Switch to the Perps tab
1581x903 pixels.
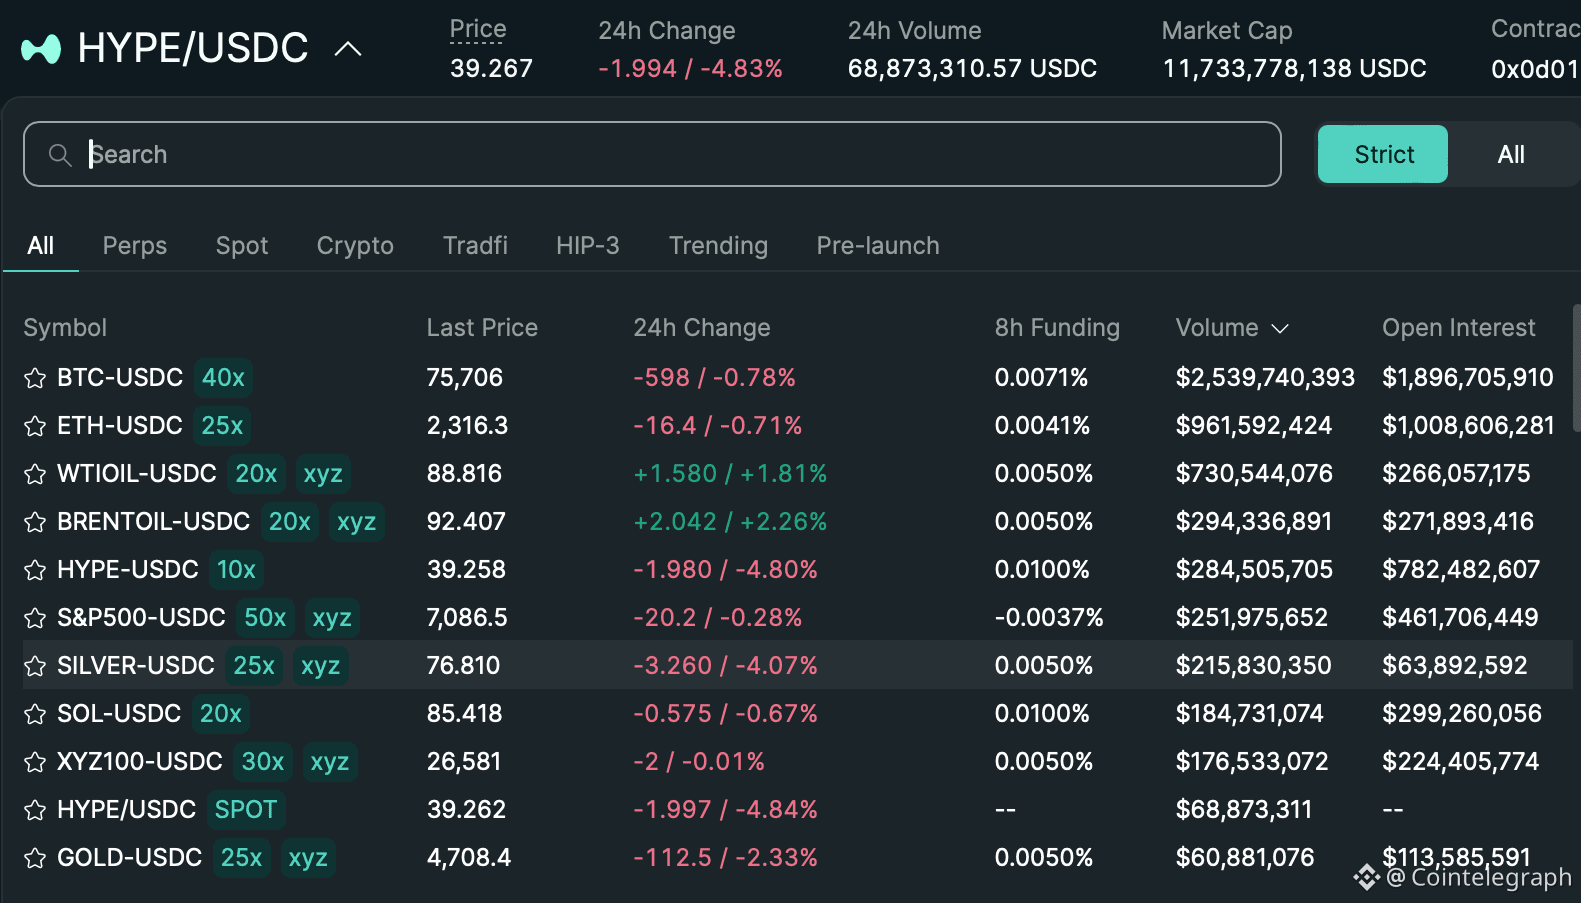tap(135, 246)
